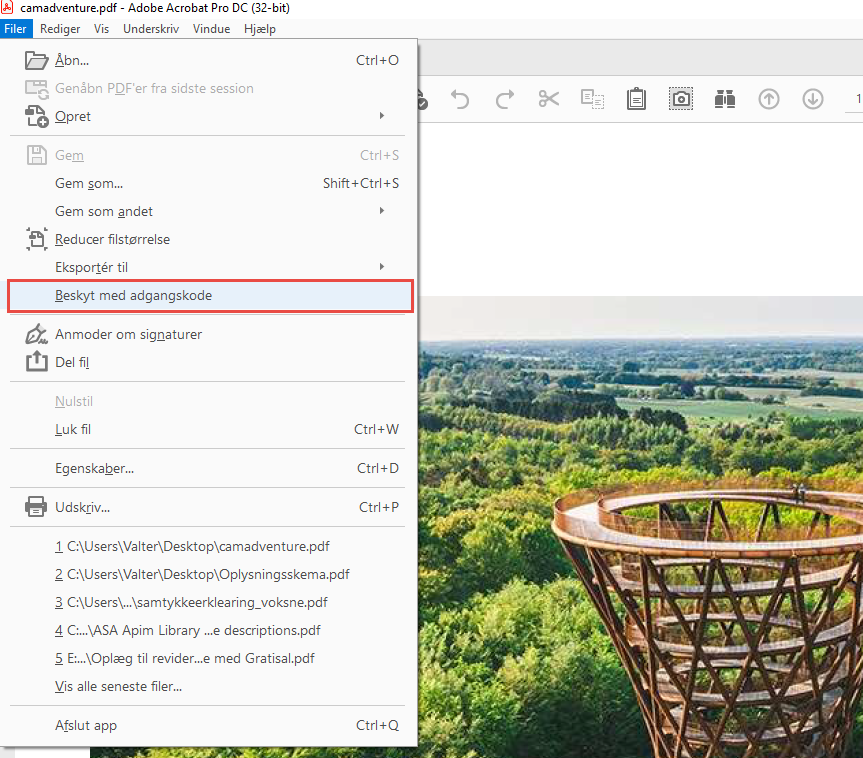The image size is (863, 758).
Task: Click the Next page down-arrow icon
Action: tap(813, 99)
